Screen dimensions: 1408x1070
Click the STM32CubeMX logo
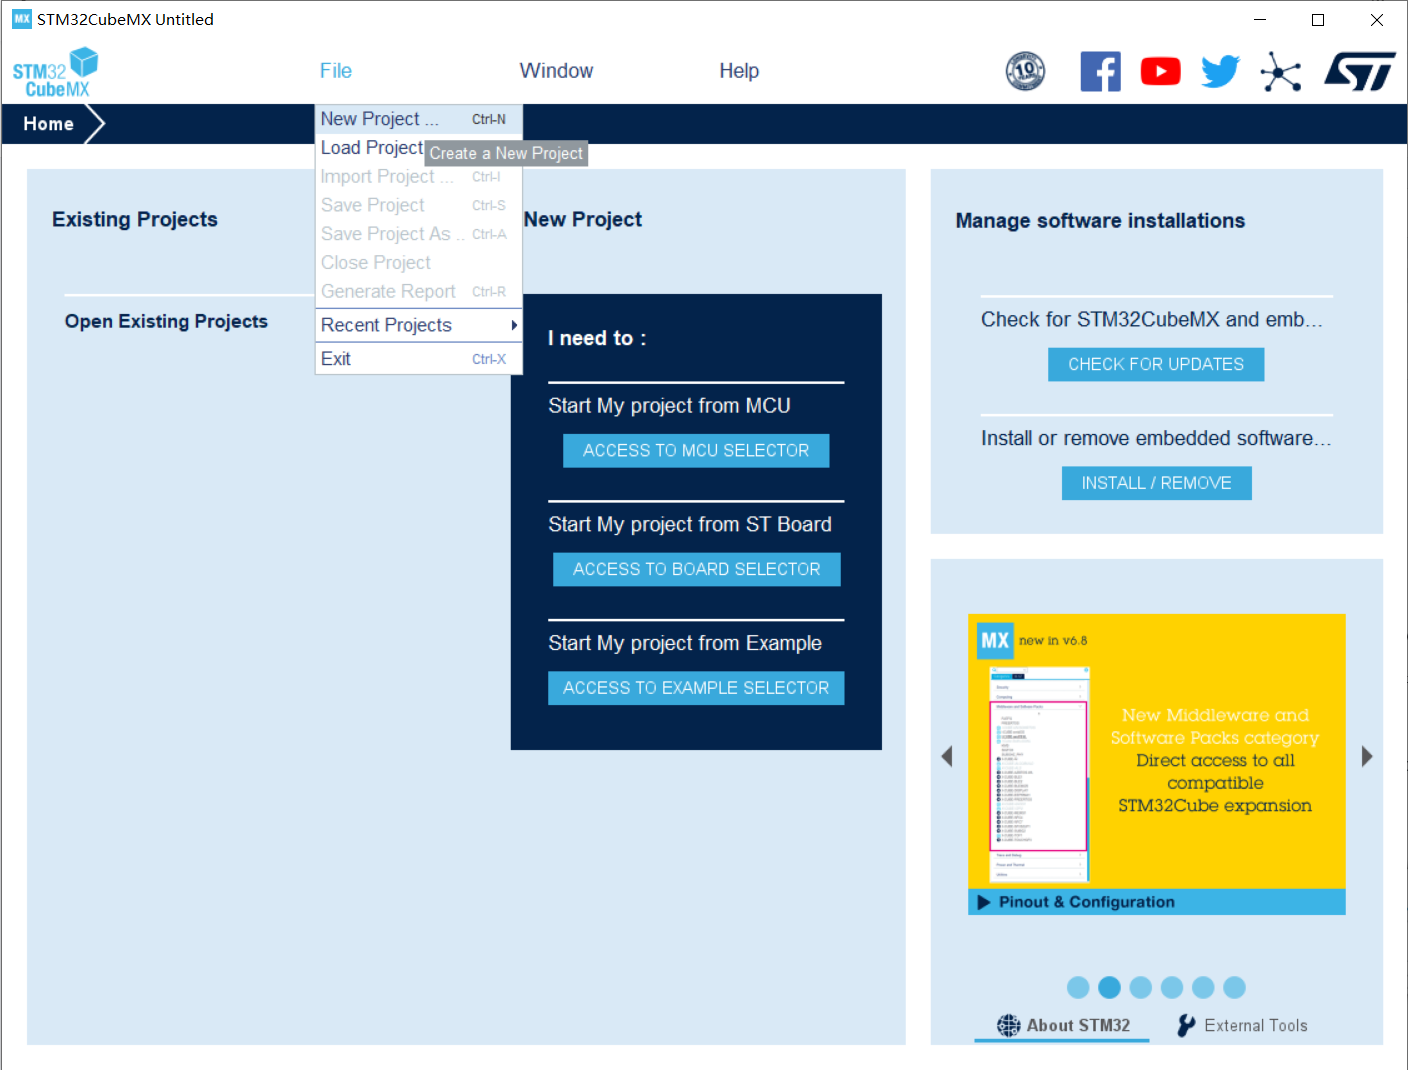pos(56,73)
